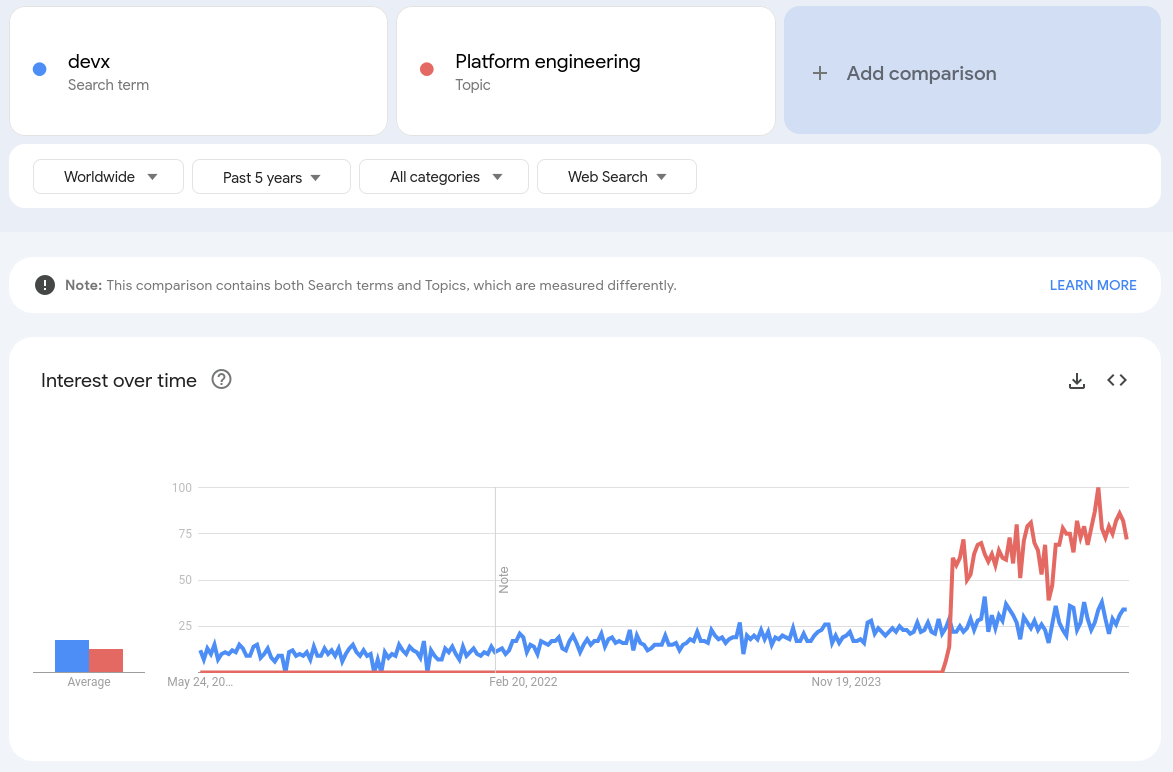Click the red average bar
Screen dimensions: 1173x772
coord(106,660)
